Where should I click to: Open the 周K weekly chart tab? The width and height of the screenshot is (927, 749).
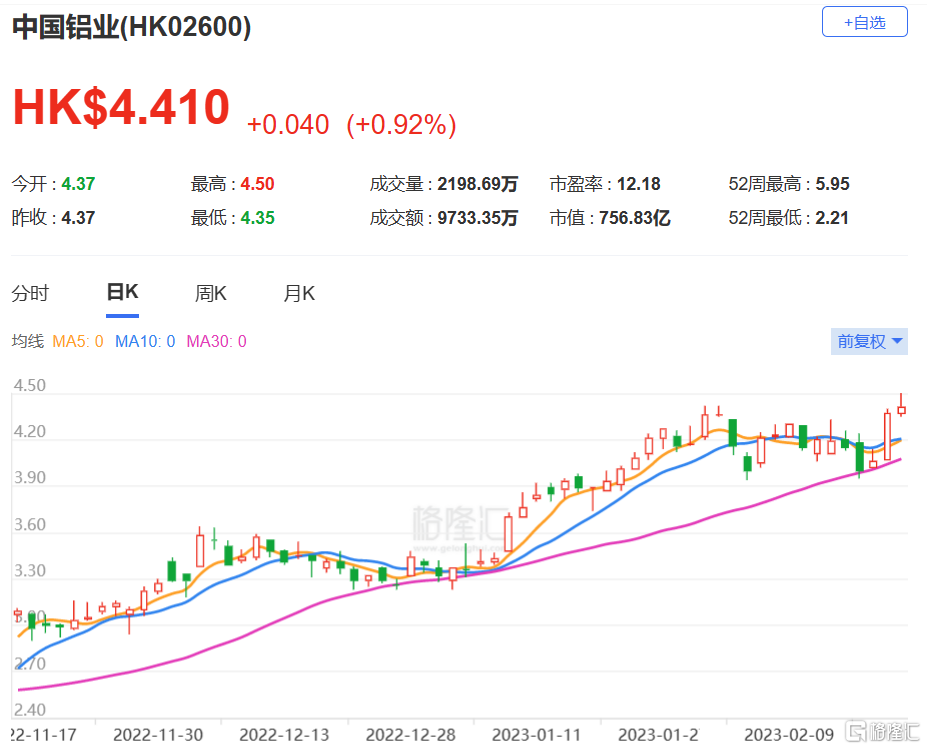click(210, 293)
